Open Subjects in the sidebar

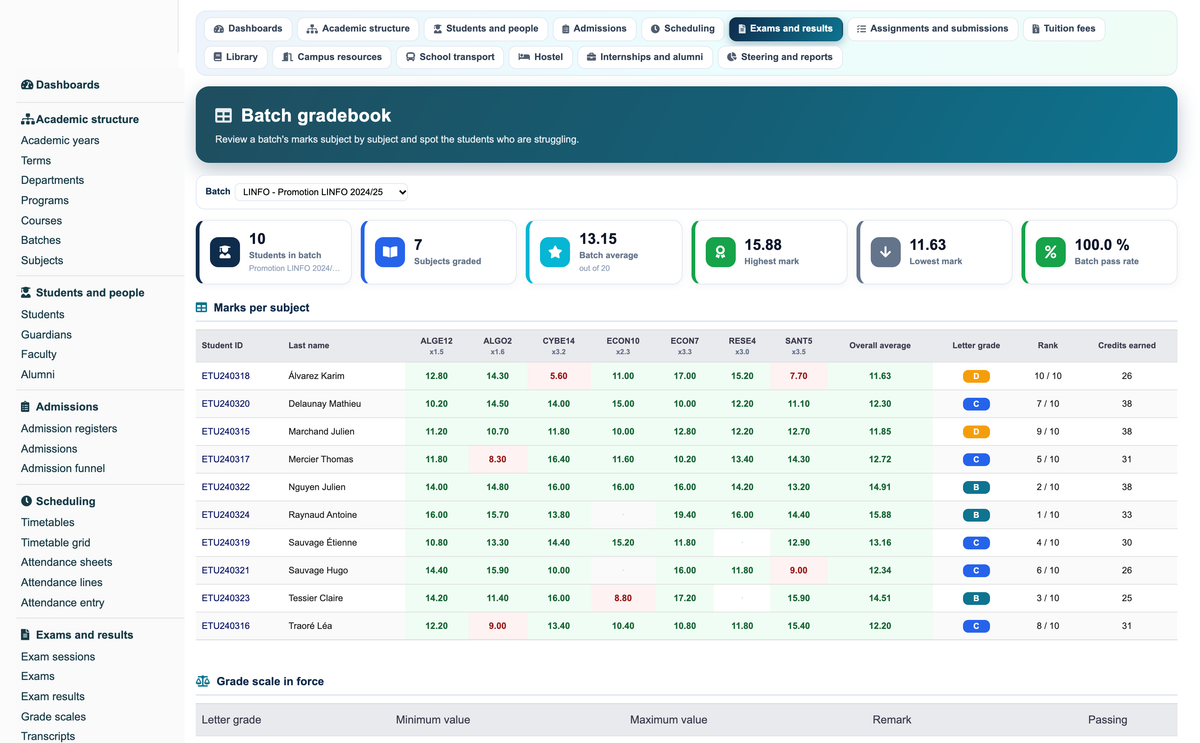click(x=42, y=261)
